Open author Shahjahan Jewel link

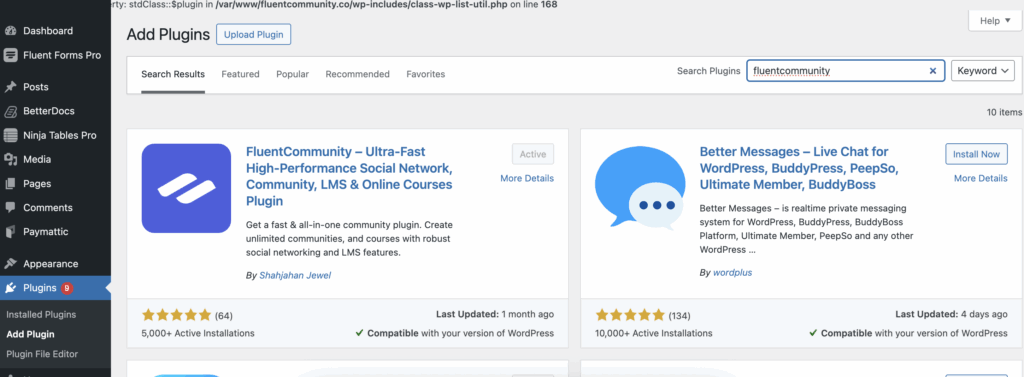point(295,276)
